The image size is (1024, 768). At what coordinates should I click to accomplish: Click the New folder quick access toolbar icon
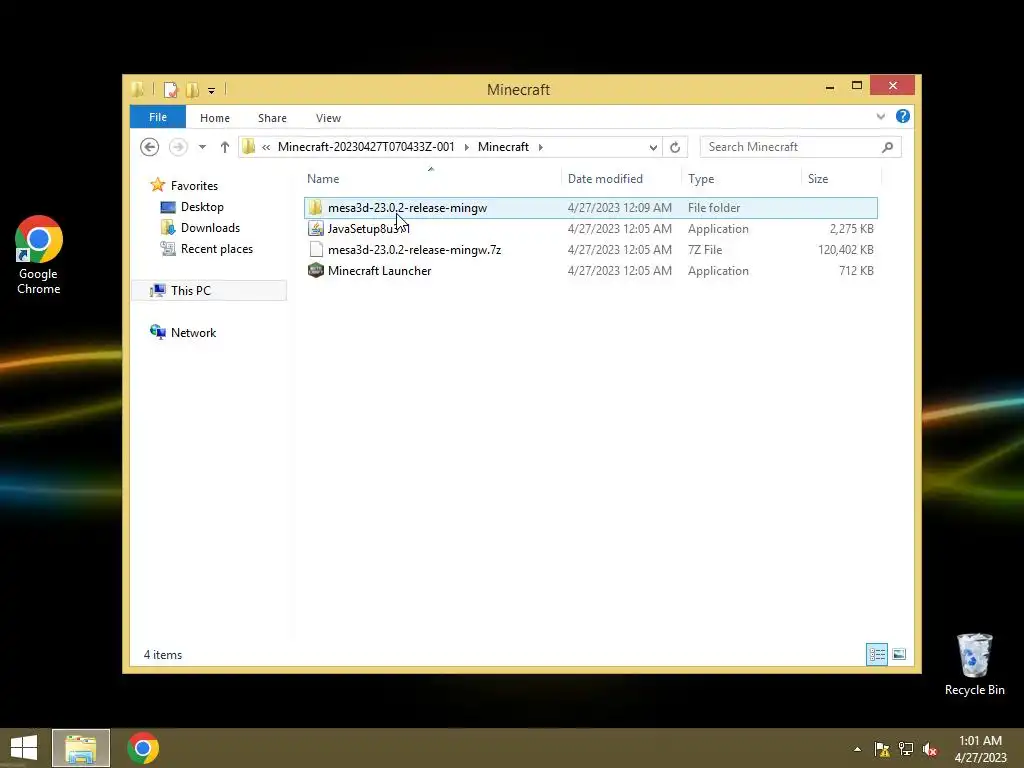pyautogui.click(x=192, y=89)
